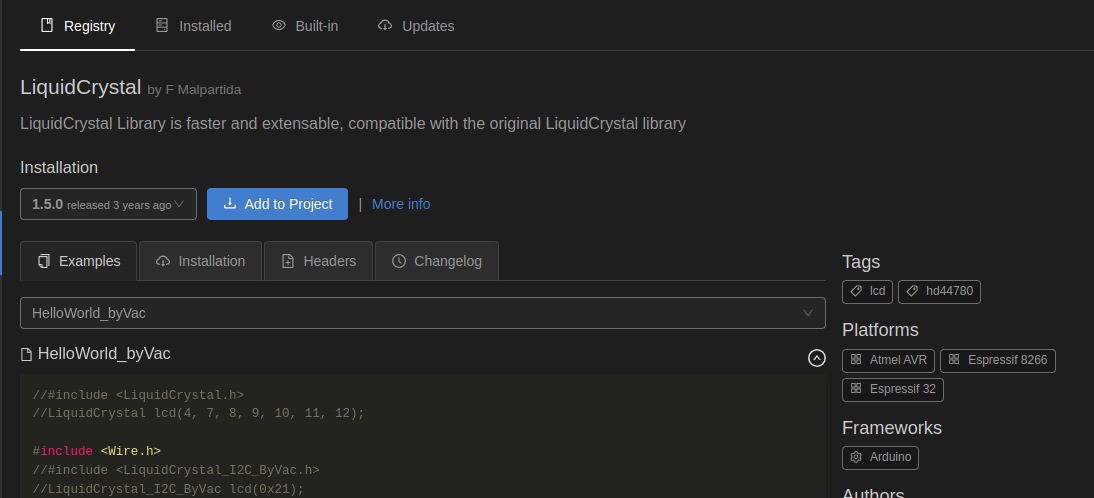Open the Built-in libraries tab

[305, 26]
